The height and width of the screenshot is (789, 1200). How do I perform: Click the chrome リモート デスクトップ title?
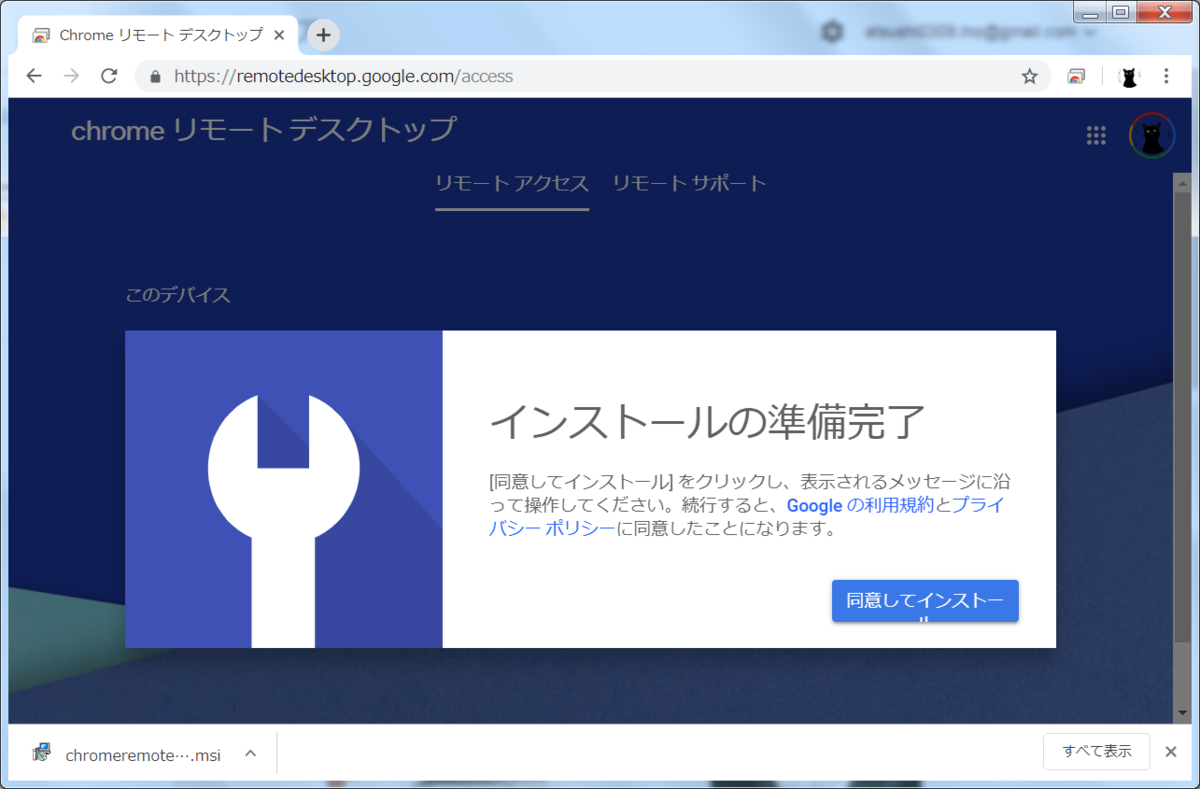click(x=264, y=131)
